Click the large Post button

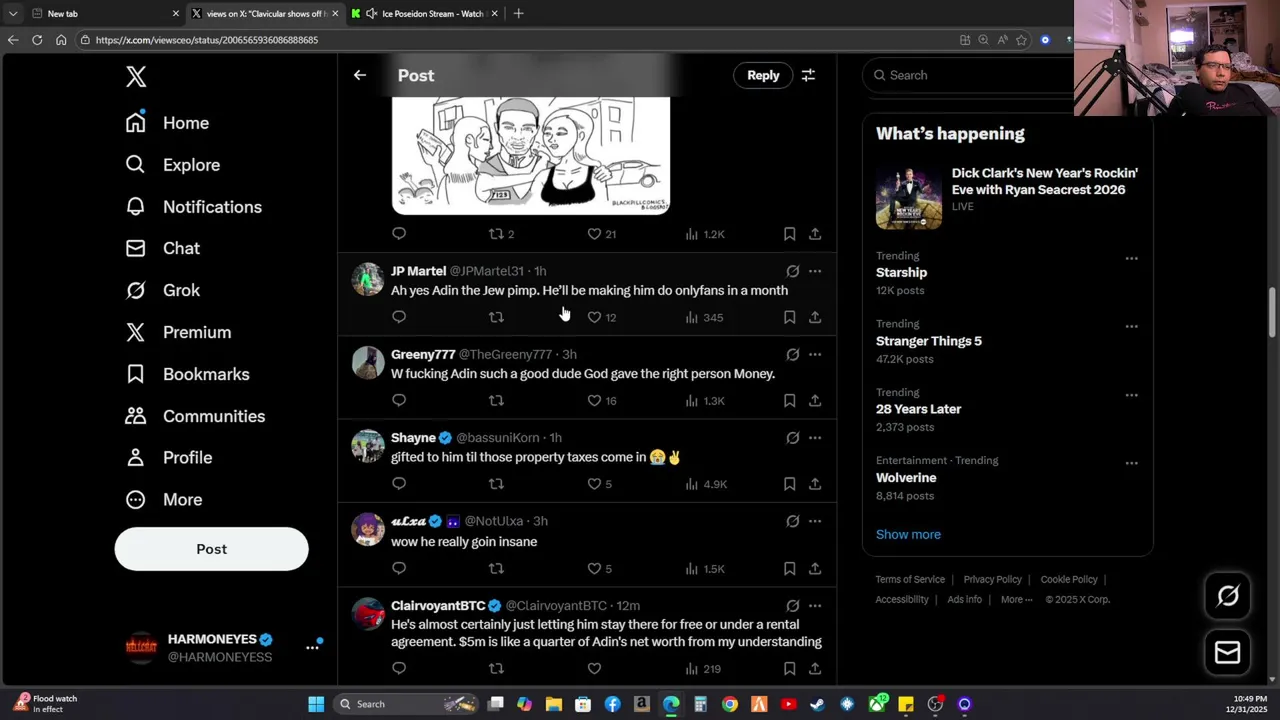click(211, 549)
